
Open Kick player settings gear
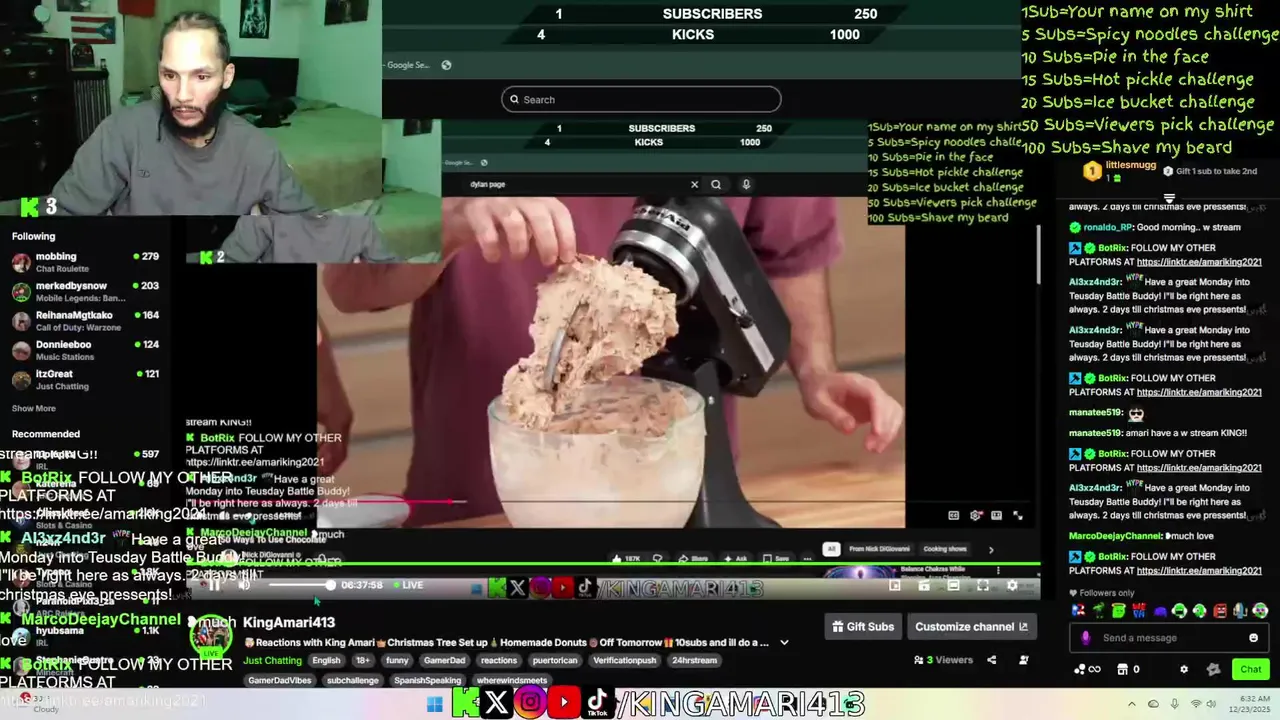[1012, 586]
